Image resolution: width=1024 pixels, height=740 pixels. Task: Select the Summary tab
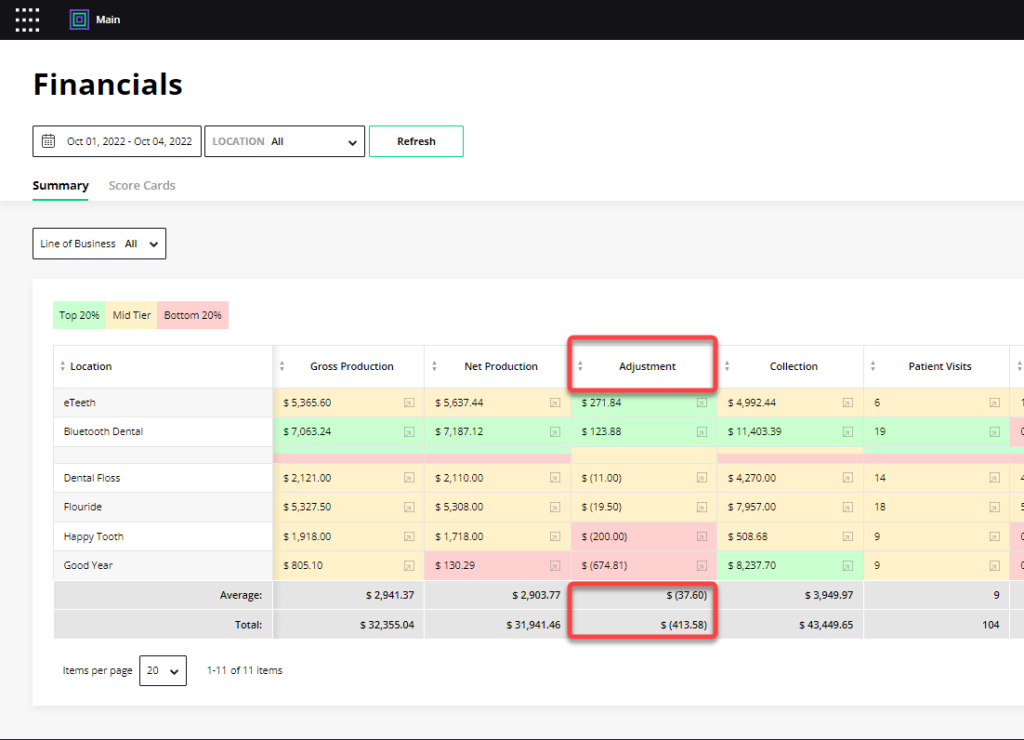click(x=60, y=185)
